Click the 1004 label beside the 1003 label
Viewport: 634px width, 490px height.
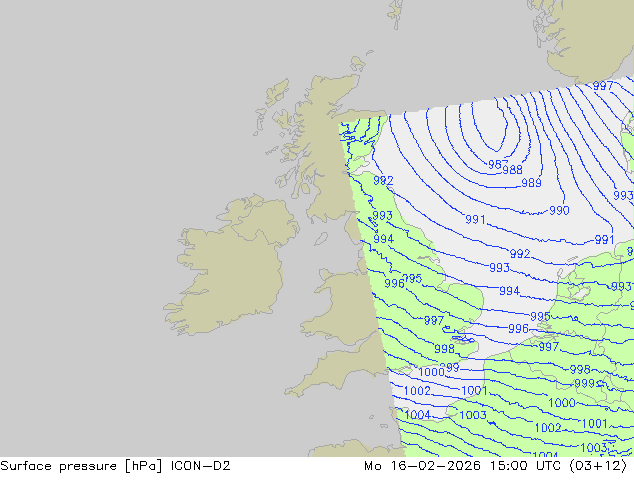pyautogui.click(x=417, y=415)
